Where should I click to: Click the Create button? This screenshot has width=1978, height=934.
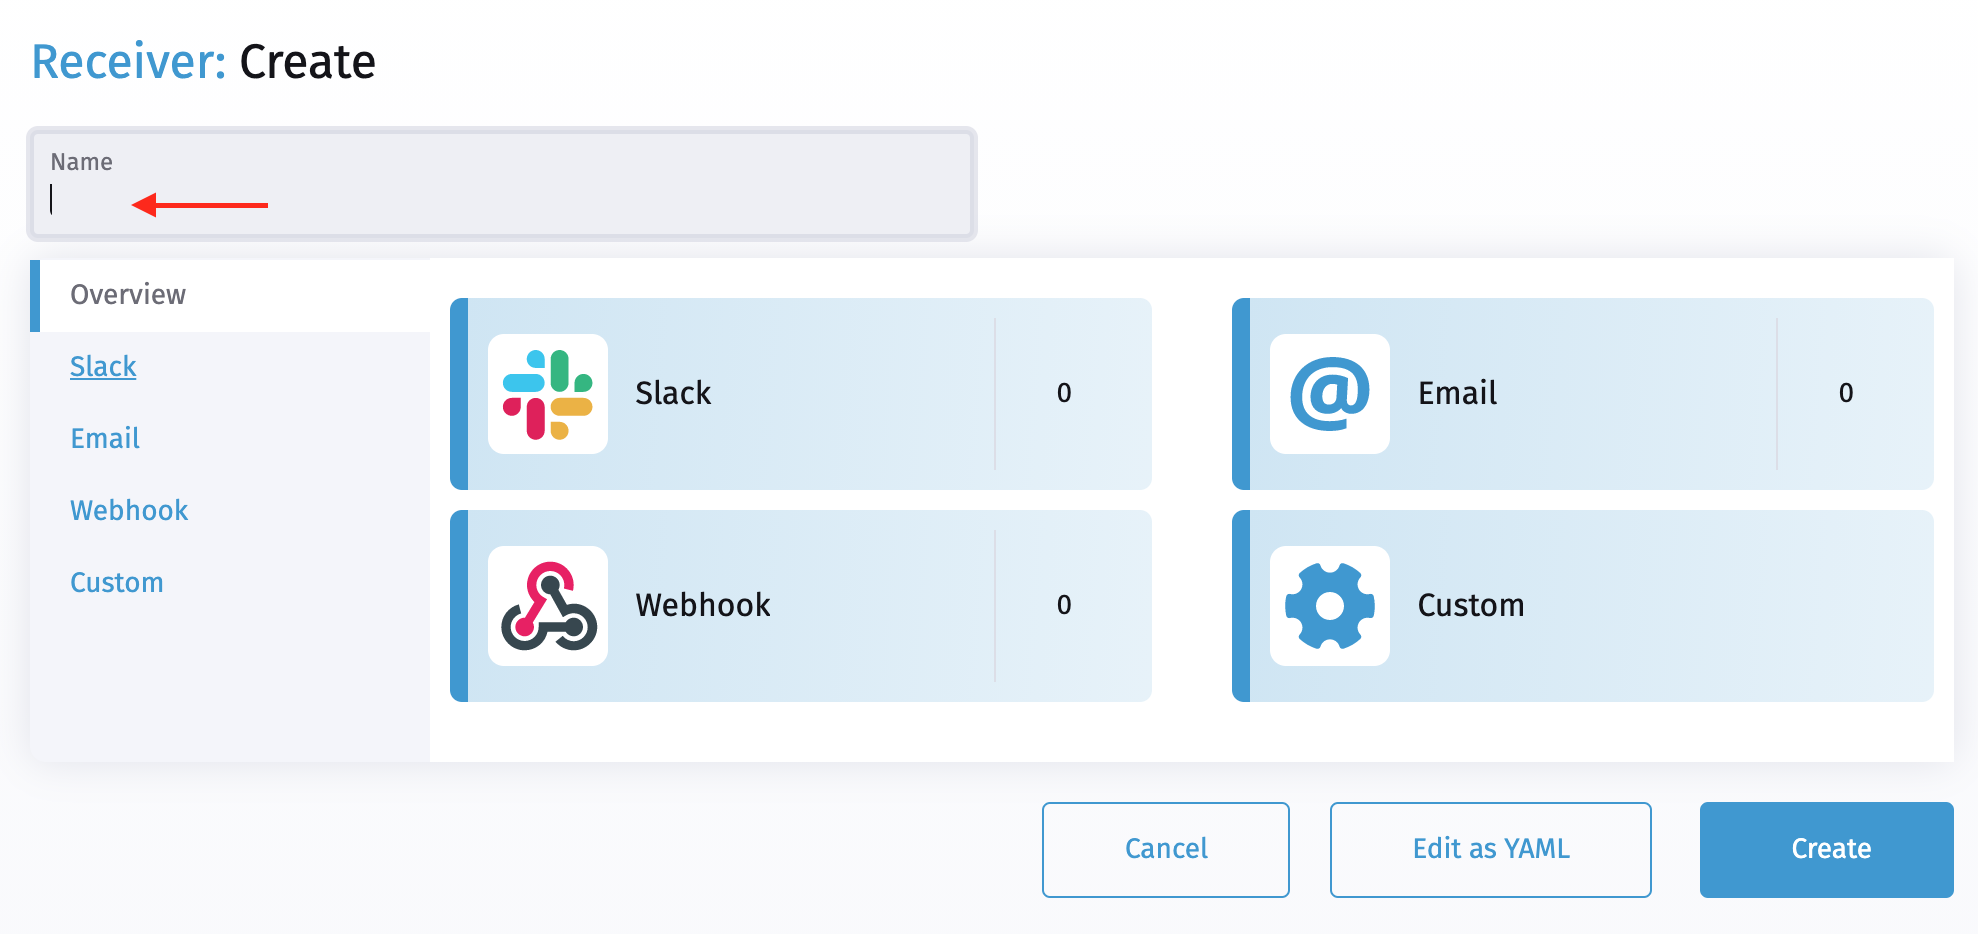coord(1827,849)
